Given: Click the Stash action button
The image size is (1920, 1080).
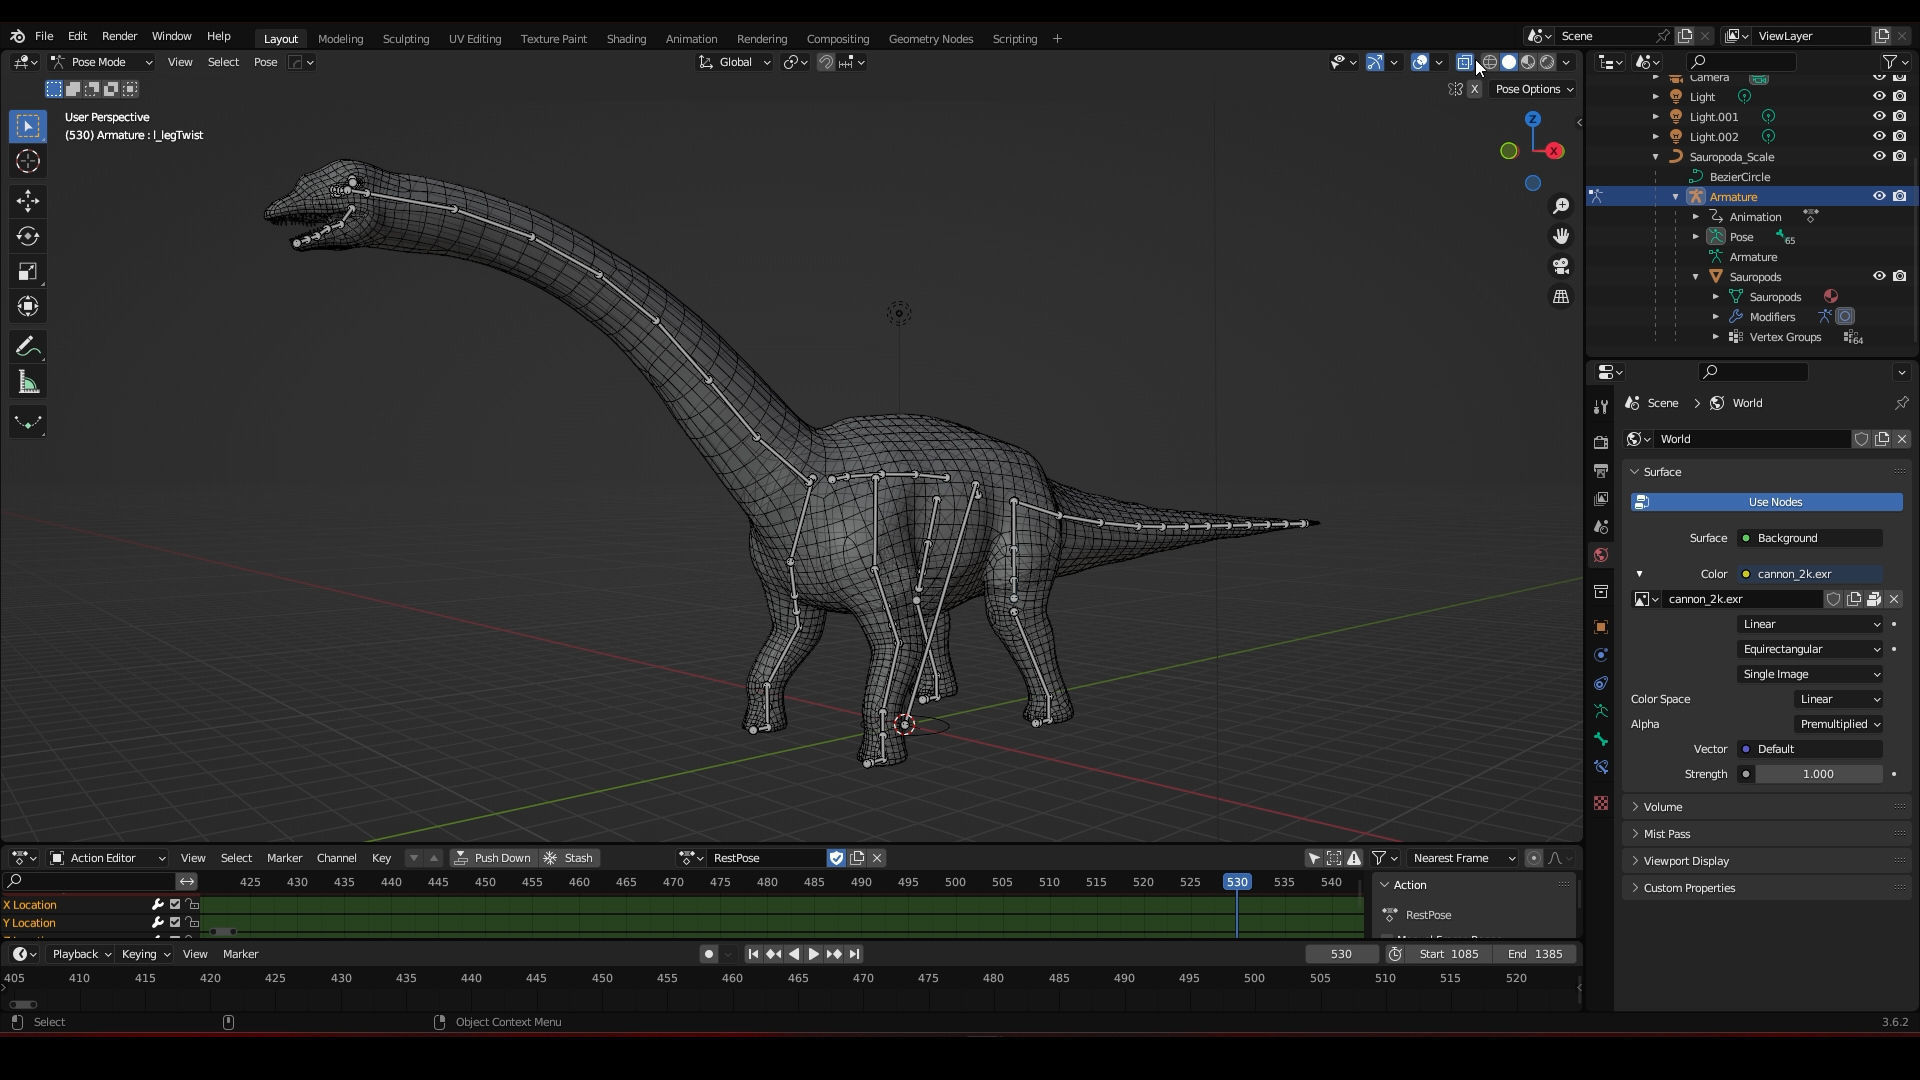Looking at the screenshot, I should tap(569, 858).
